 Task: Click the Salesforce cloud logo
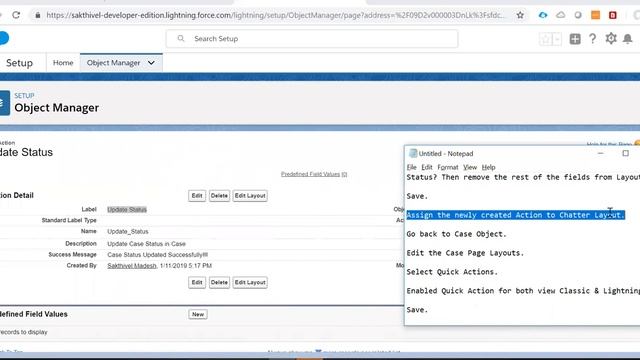point(4,38)
